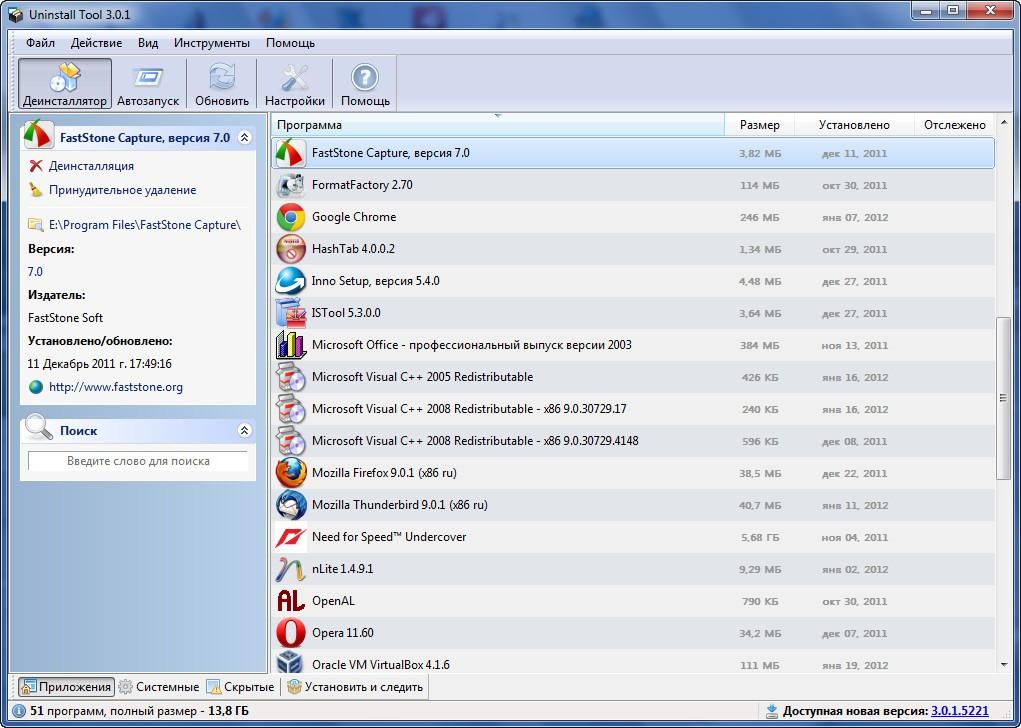Click Установить и следить button
1021x728 pixels.
(356, 687)
